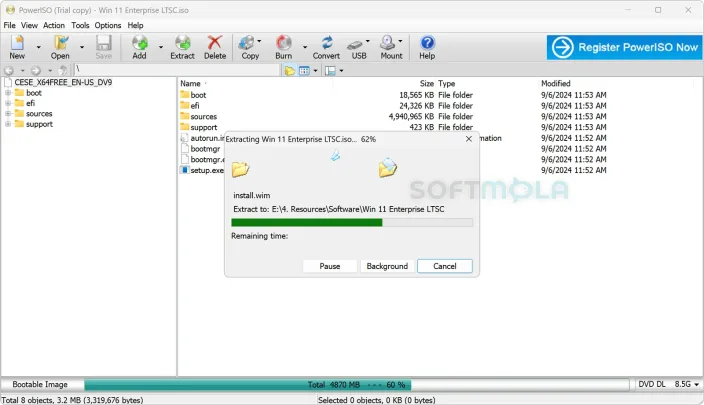Open the File menu
This screenshot has height=405, width=704.
click(x=9, y=25)
